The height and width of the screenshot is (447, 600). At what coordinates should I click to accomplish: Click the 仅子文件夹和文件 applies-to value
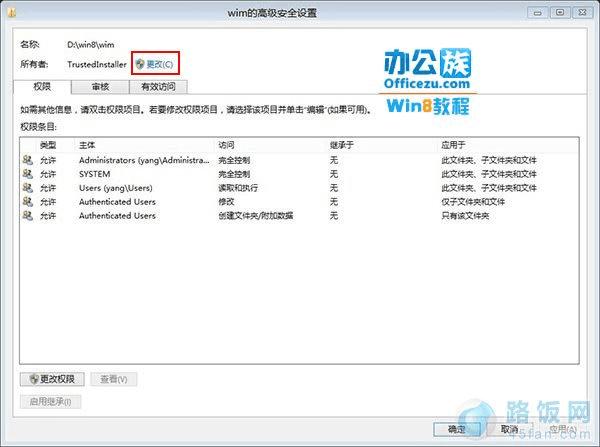pos(473,202)
